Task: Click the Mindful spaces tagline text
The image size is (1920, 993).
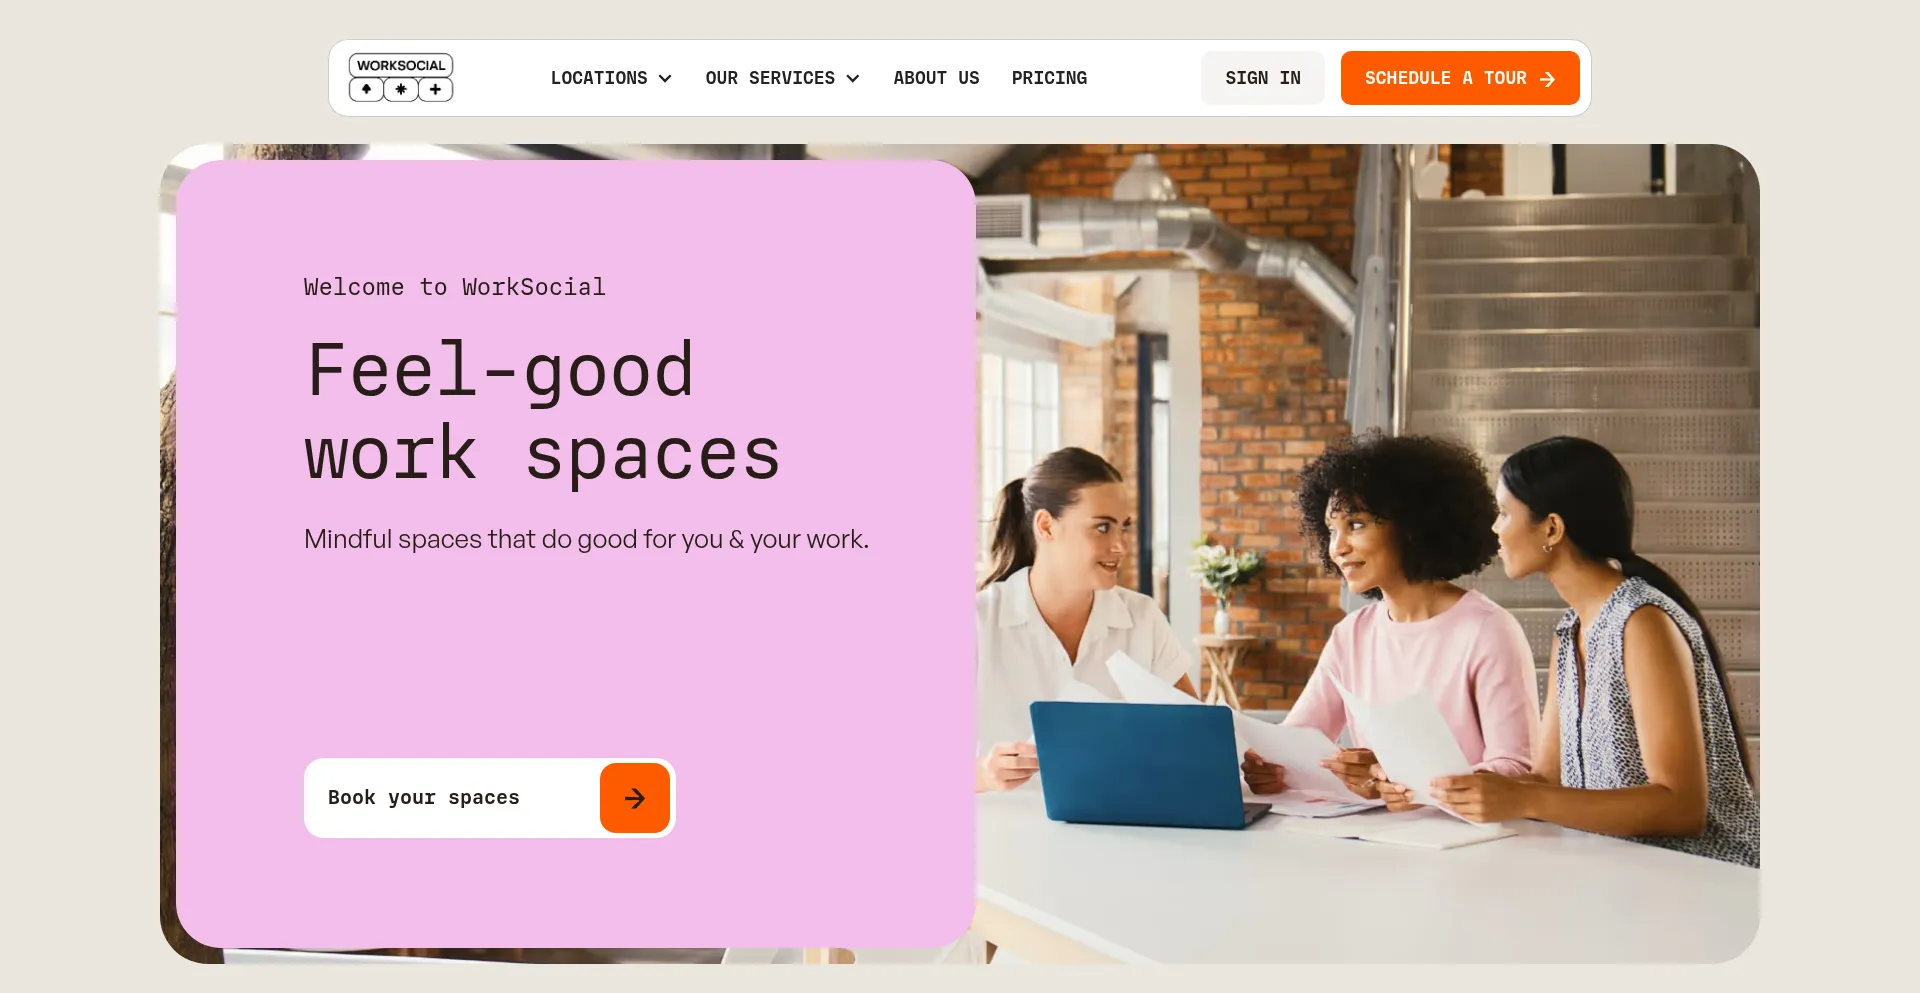Action: [586, 539]
